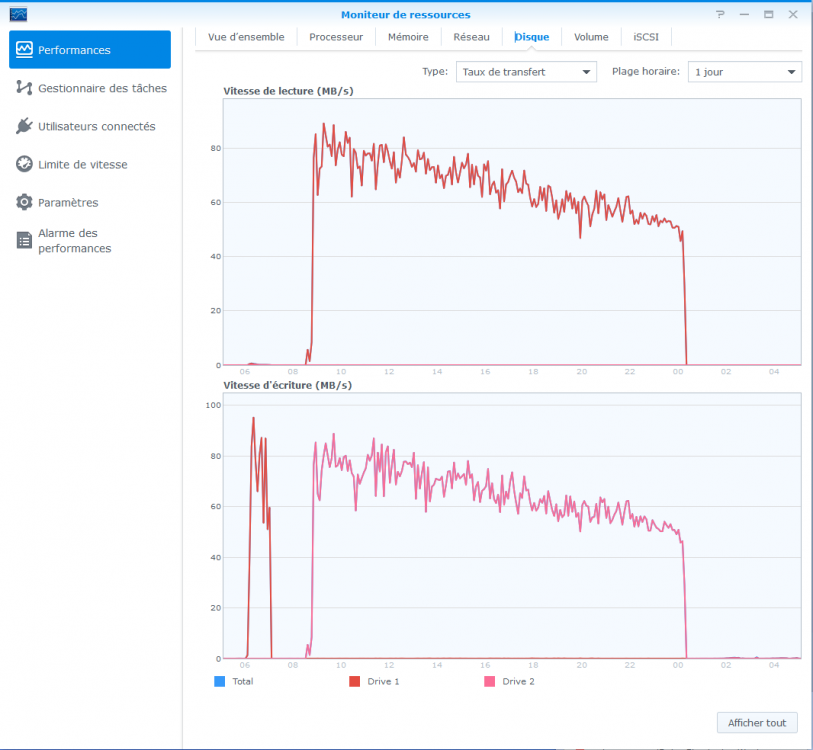Go to the Vue d'ensemble tab

tap(246, 37)
